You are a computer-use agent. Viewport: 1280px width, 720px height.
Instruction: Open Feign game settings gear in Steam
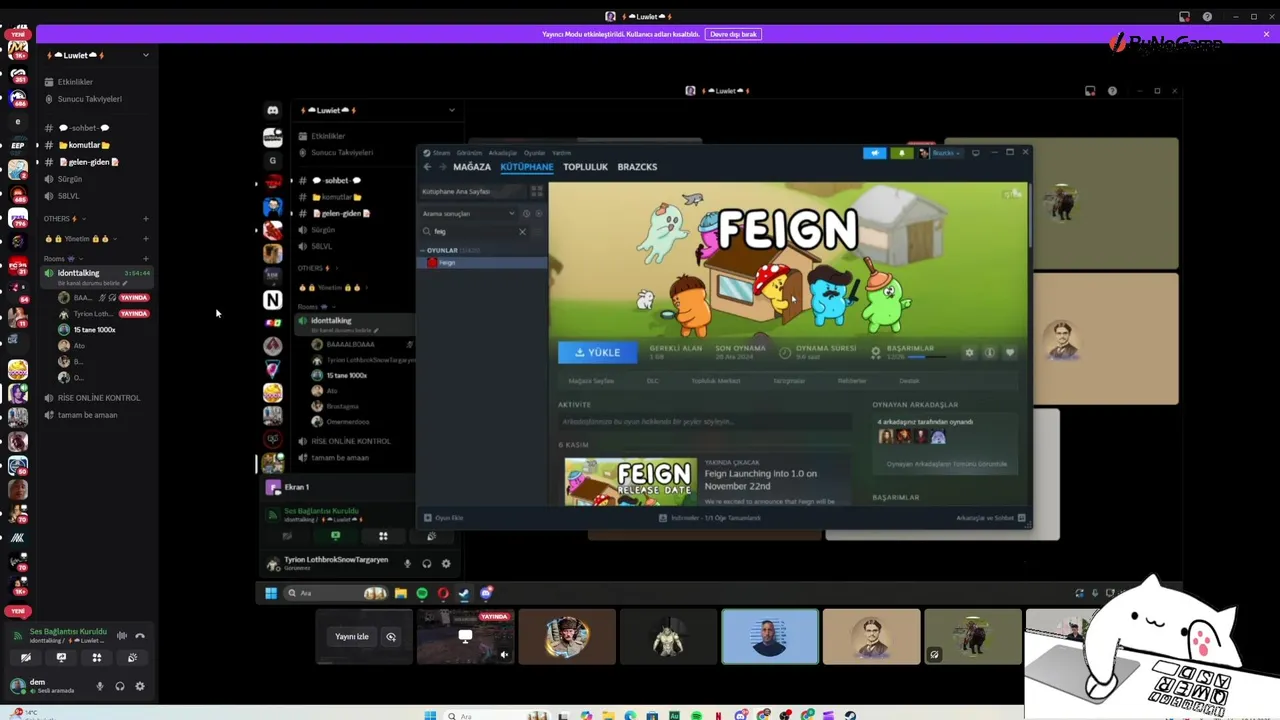tap(969, 353)
